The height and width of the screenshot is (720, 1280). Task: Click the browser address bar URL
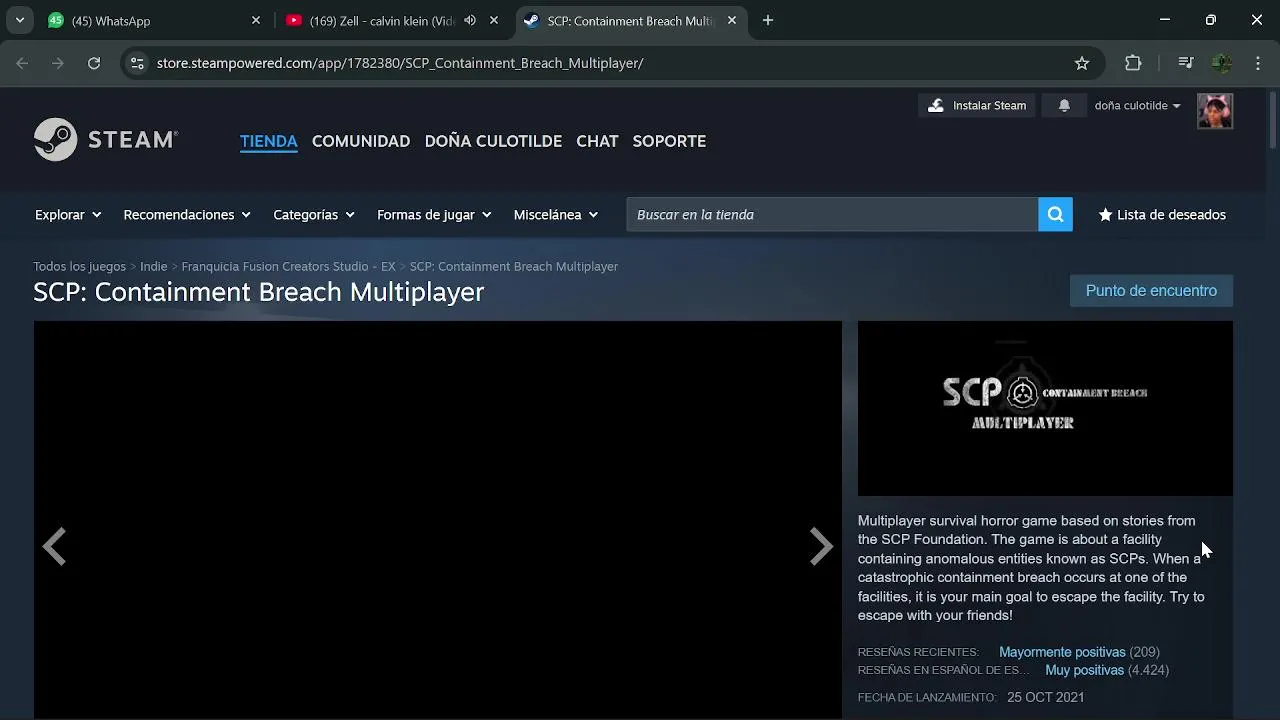(400, 63)
